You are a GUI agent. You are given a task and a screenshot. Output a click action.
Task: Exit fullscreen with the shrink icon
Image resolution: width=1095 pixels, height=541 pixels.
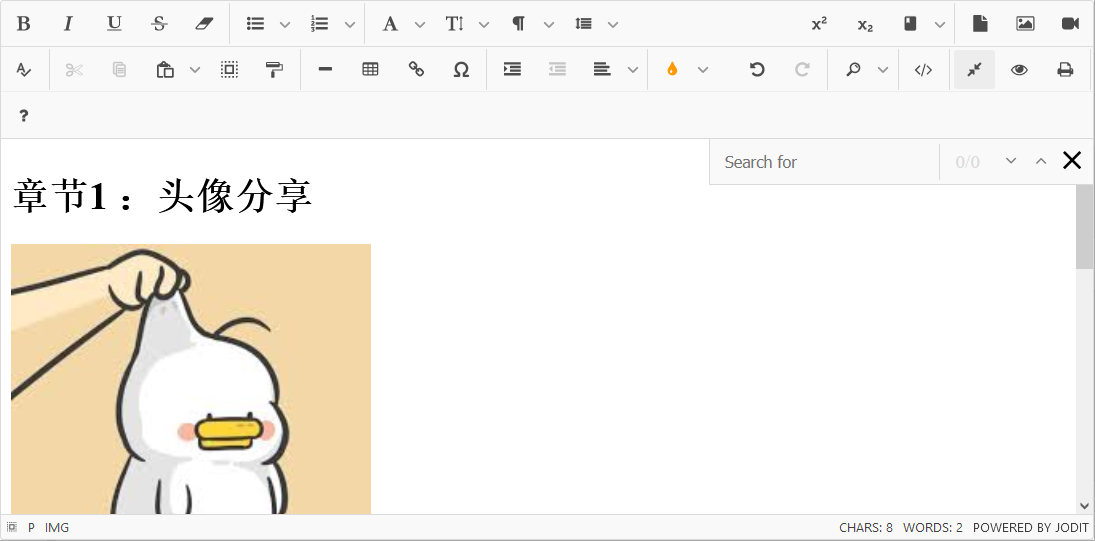pyautogui.click(x=975, y=70)
